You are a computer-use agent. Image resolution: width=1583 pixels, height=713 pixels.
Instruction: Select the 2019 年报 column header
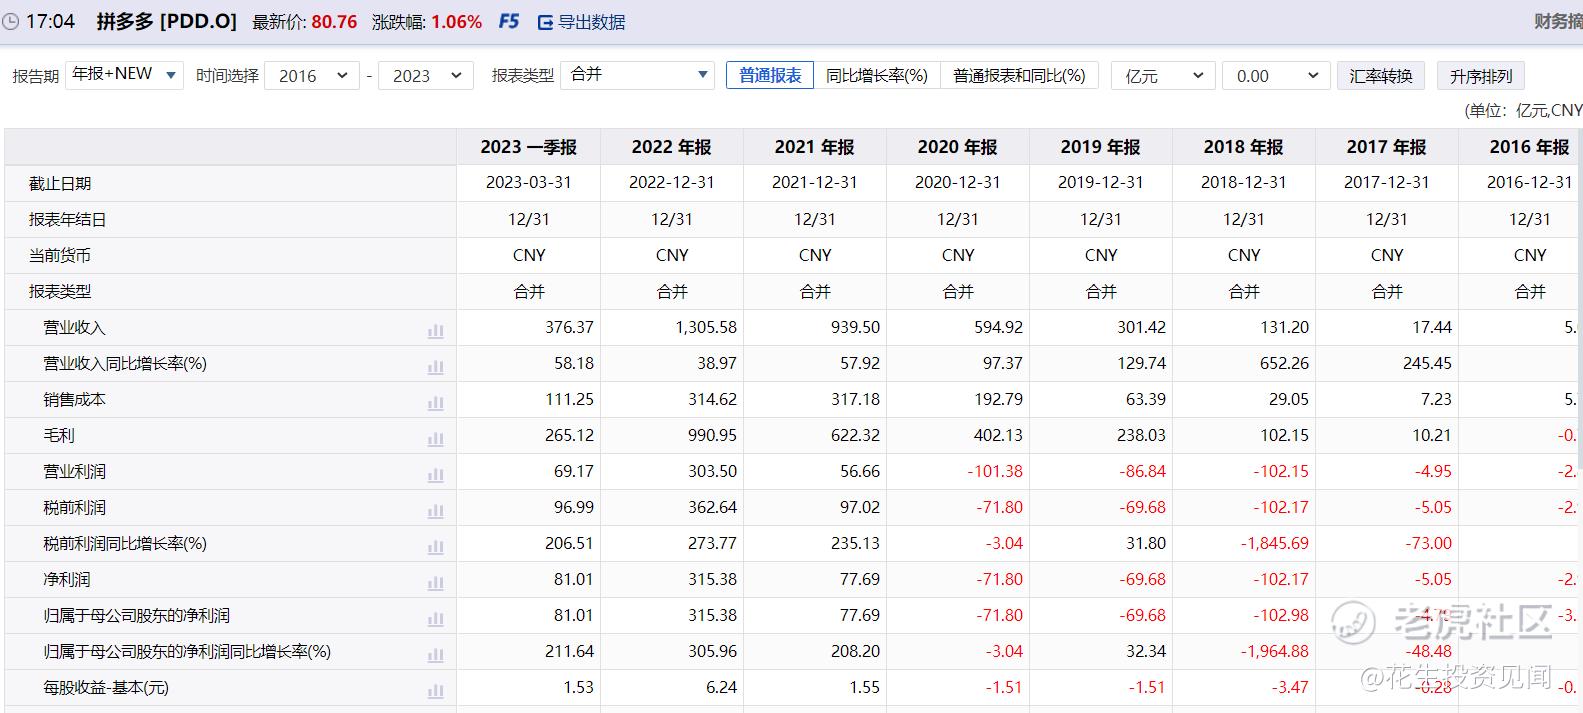pyautogui.click(x=1101, y=147)
